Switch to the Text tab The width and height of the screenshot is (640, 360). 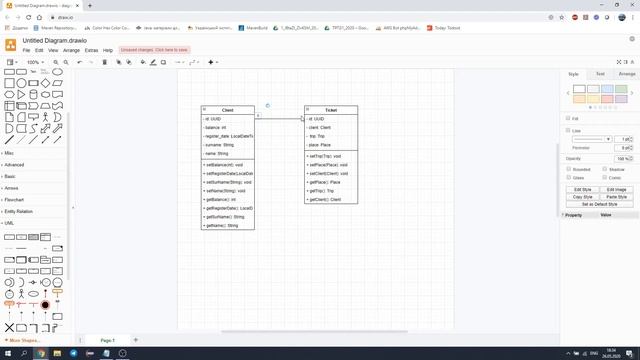coord(600,74)
